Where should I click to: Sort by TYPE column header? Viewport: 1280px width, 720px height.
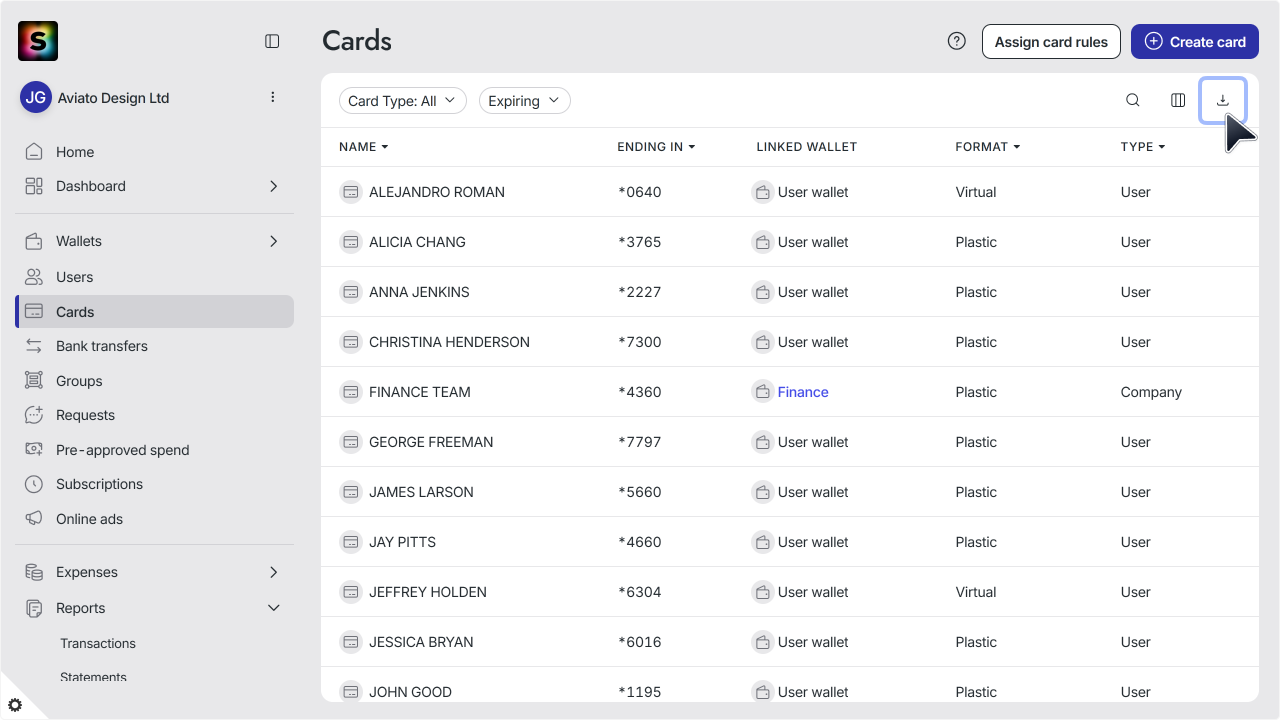pos(1143,147)
